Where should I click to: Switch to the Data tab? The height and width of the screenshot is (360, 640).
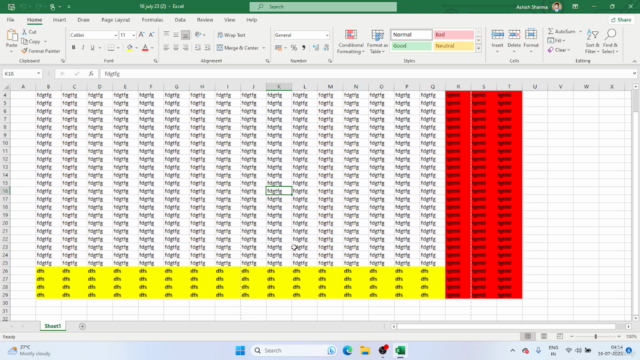(x=180, y=20)
